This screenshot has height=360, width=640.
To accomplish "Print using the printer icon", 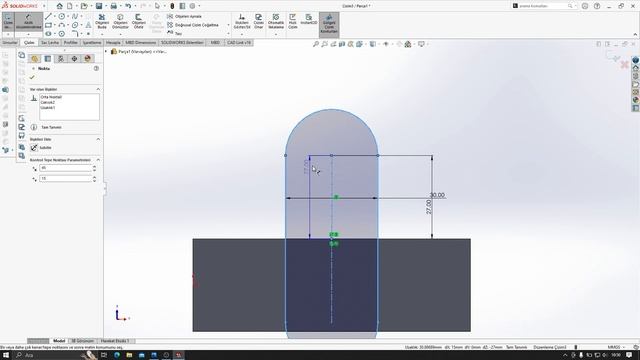I will 113,6.
